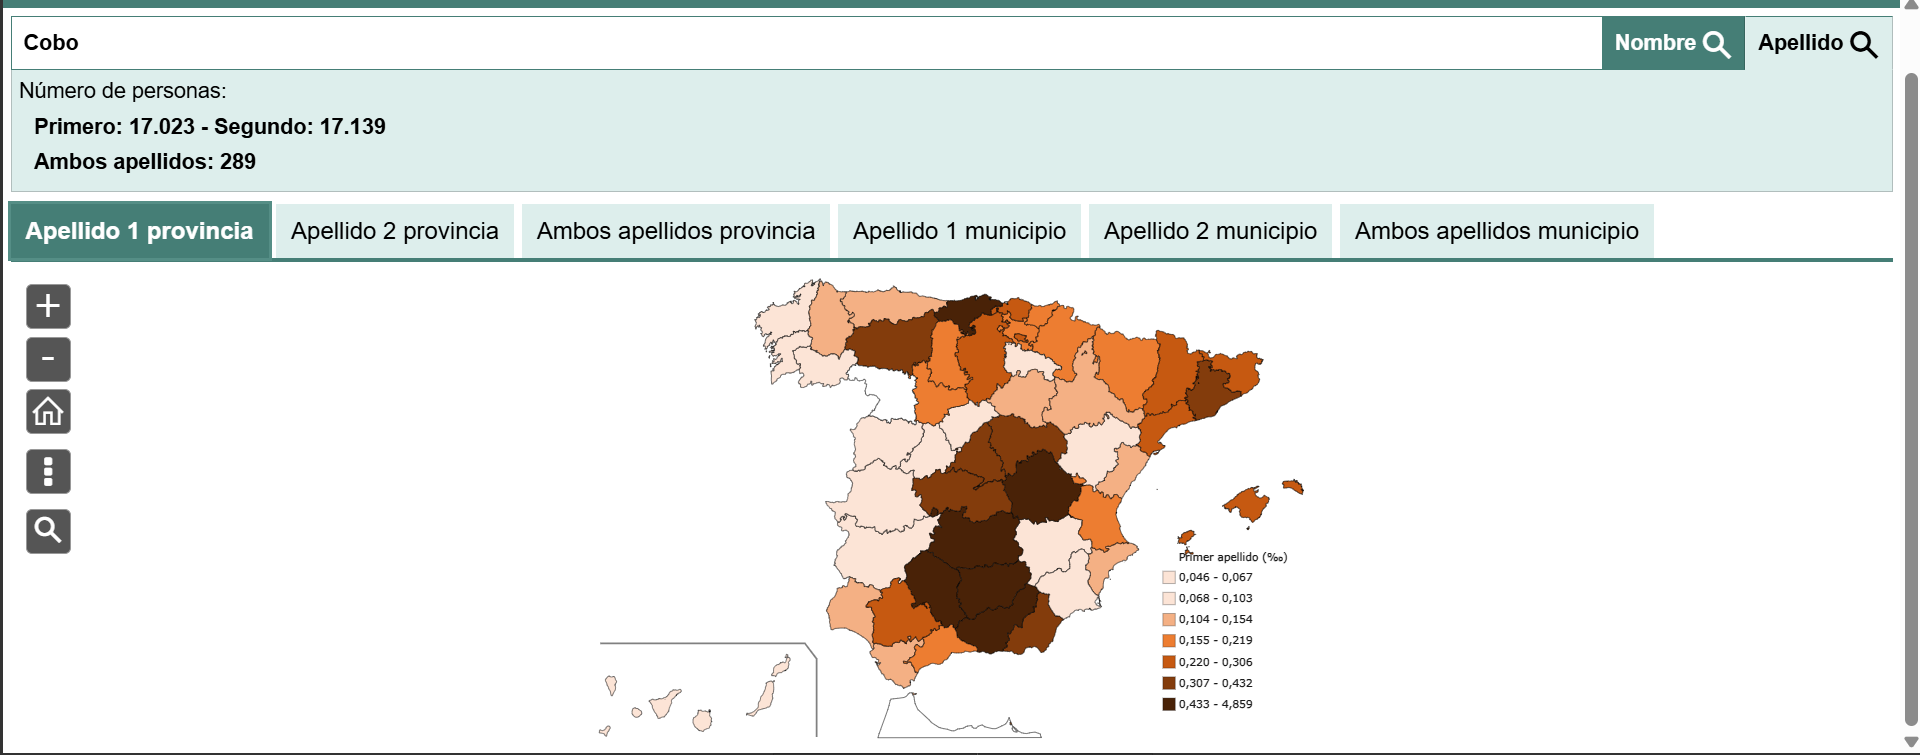View the Ambos apellidos municipio tab

coord(1496,231)
